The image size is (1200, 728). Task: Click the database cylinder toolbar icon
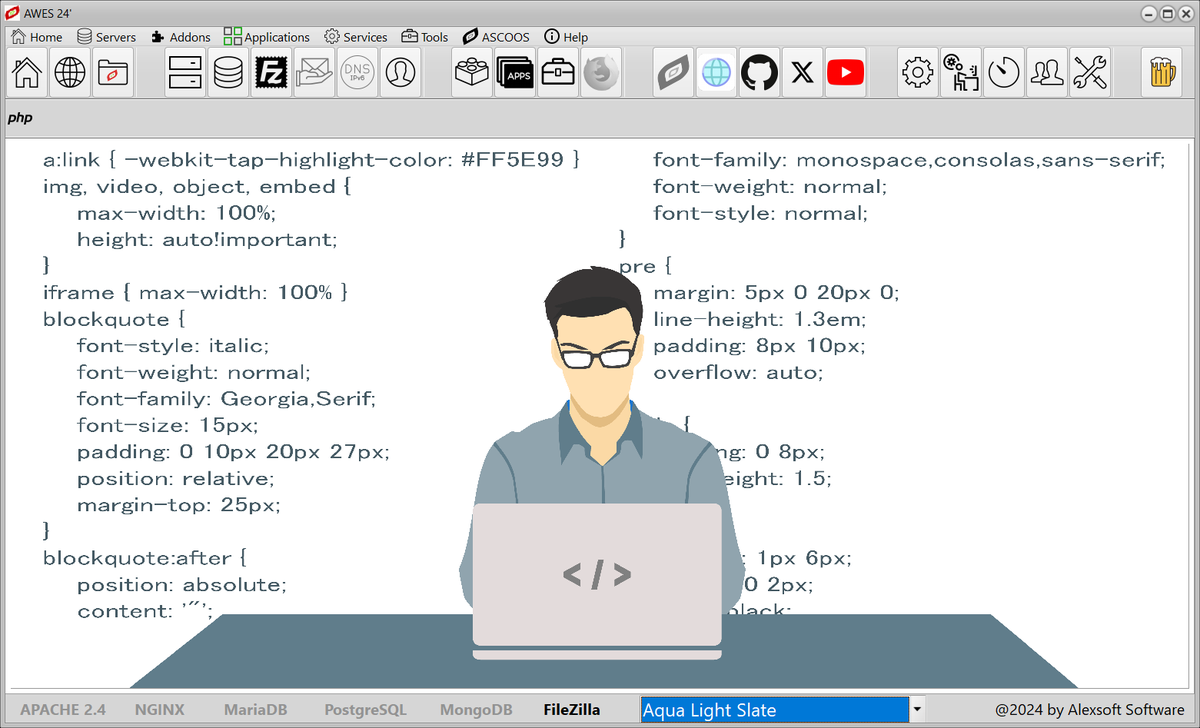228,73
